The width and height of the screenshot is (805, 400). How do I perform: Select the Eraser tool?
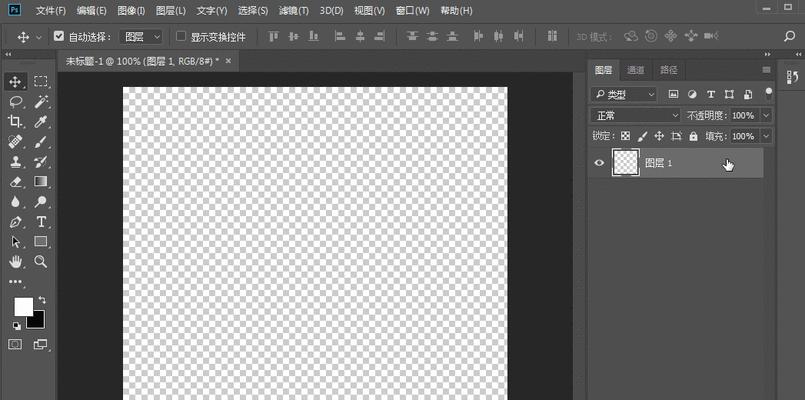(15, 182)
